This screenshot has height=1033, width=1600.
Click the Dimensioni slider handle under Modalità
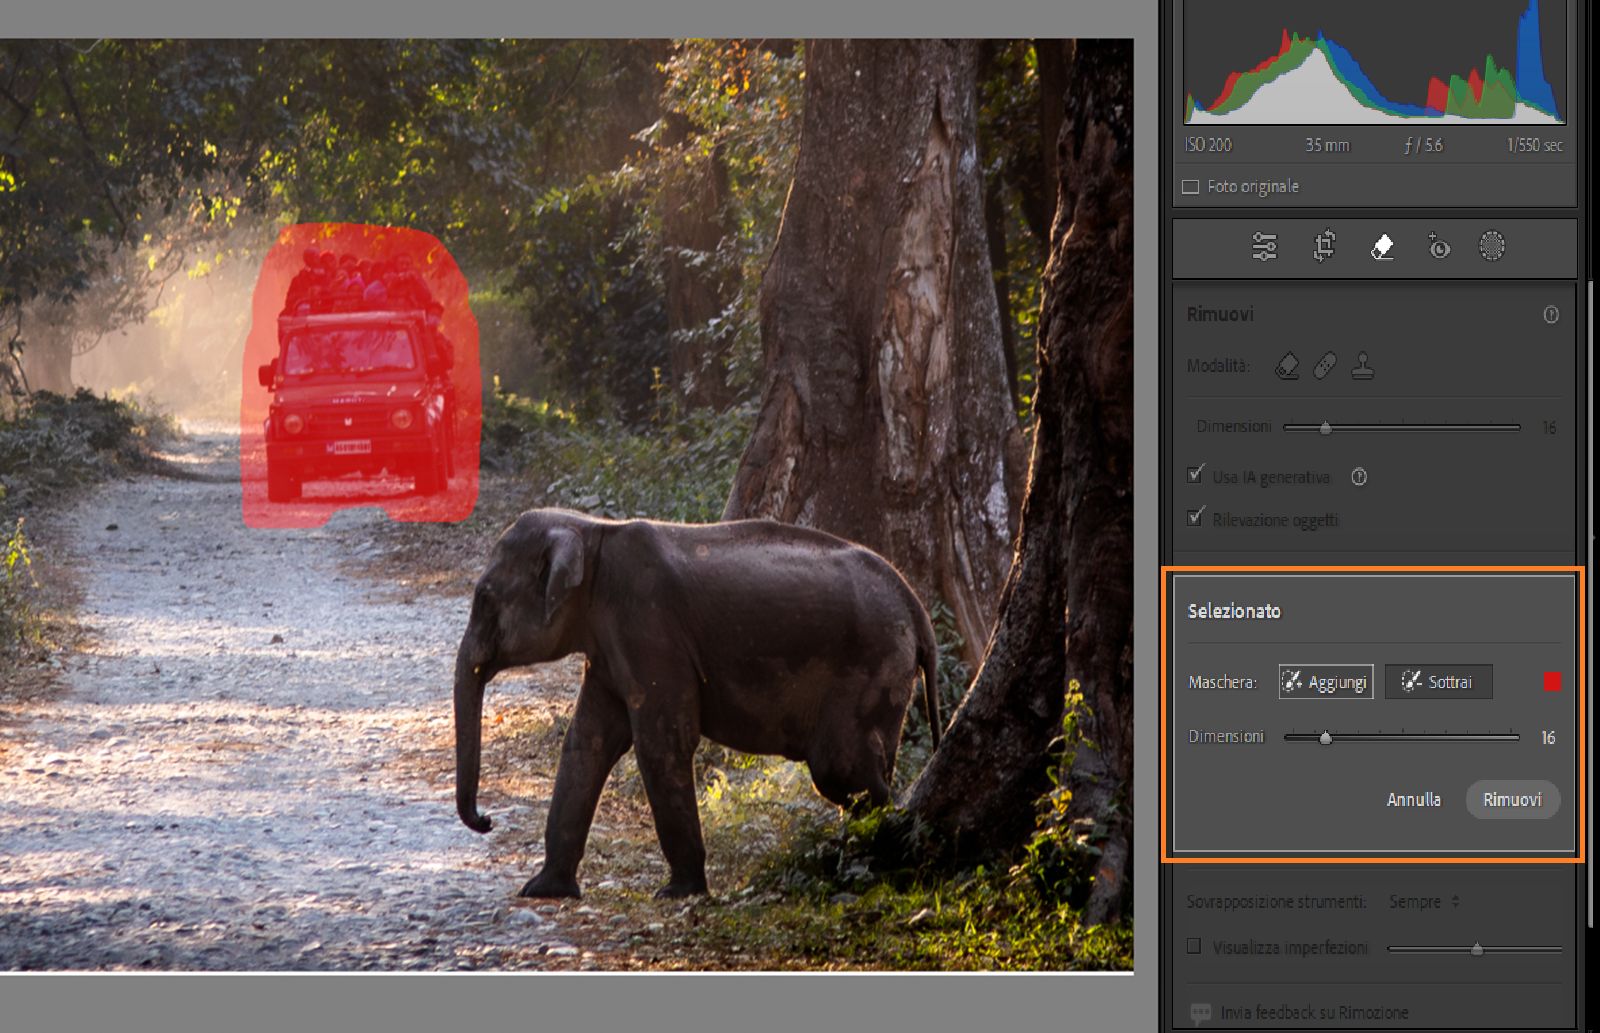(x=1325, y=428)
